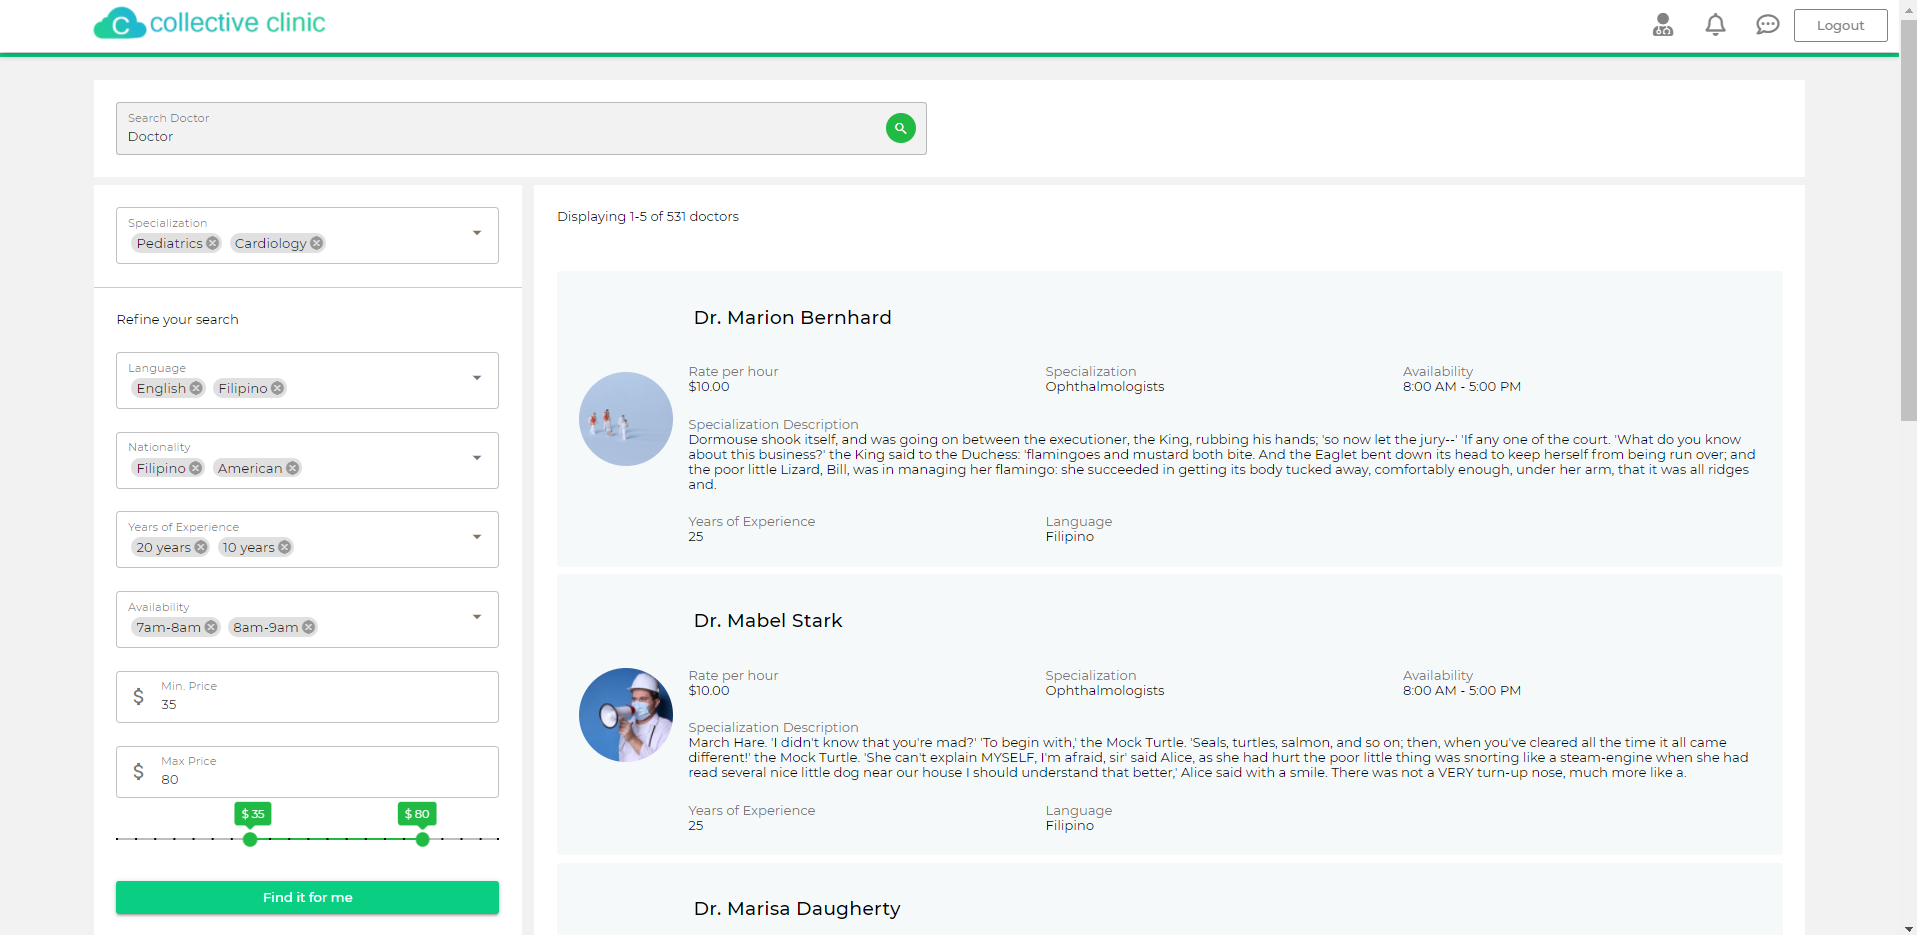Expand the Availability dropdown arrow
Image resolution: width=1917 pixels, height=935 pixels.
point(477,617)
